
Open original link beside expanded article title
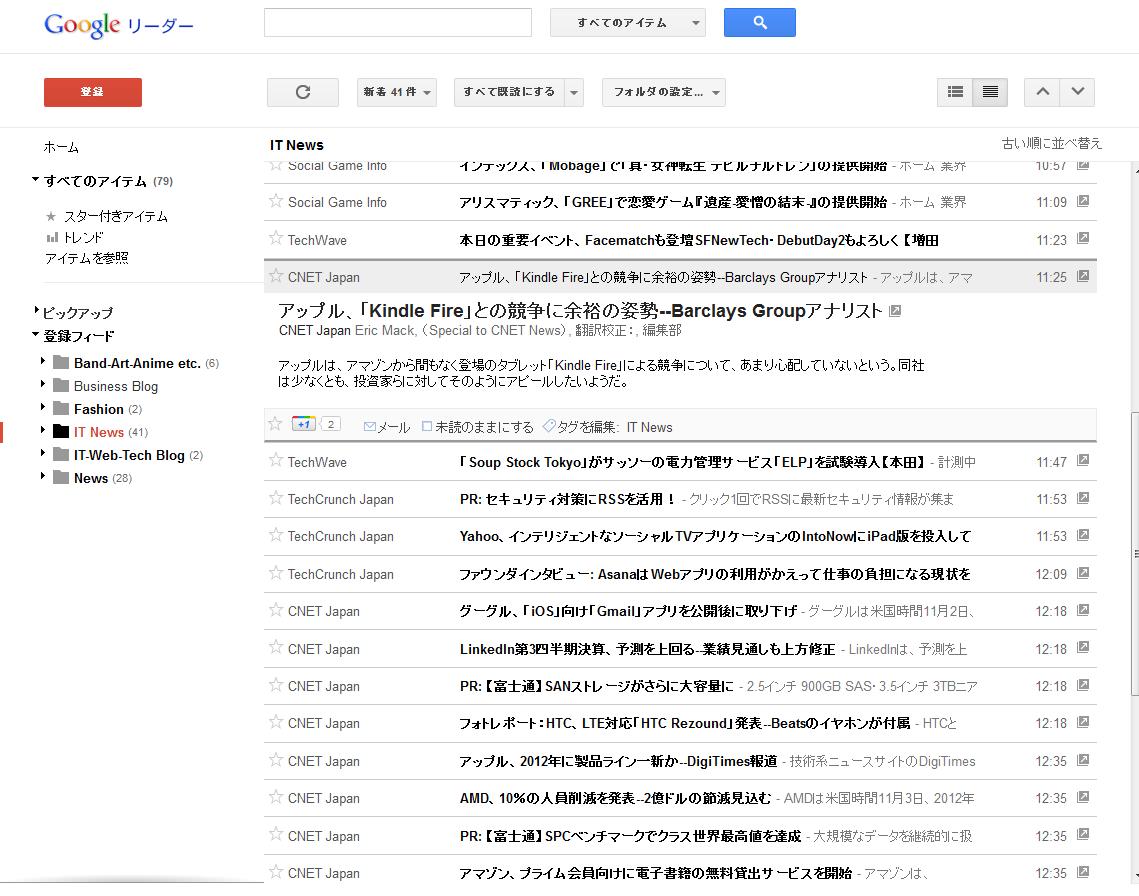point(895,311)
